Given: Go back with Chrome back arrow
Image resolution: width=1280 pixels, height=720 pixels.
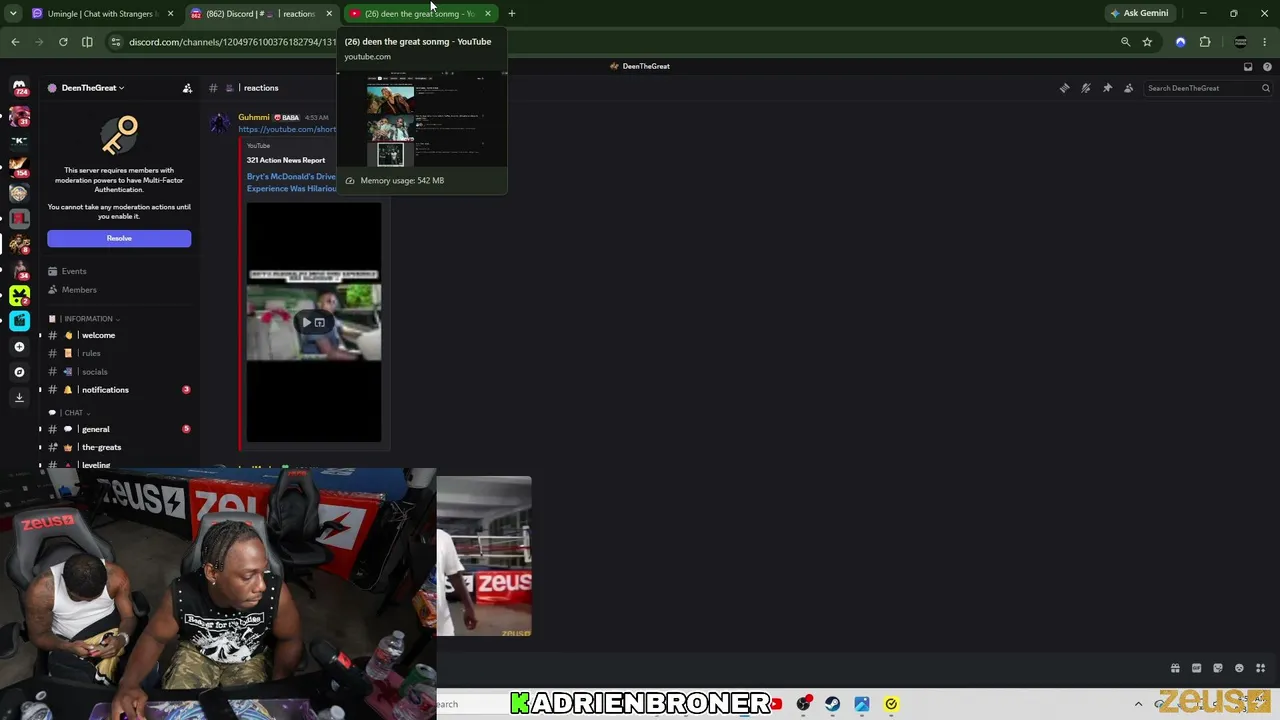Looking at the screenshot, I should (x=15, y=42).
